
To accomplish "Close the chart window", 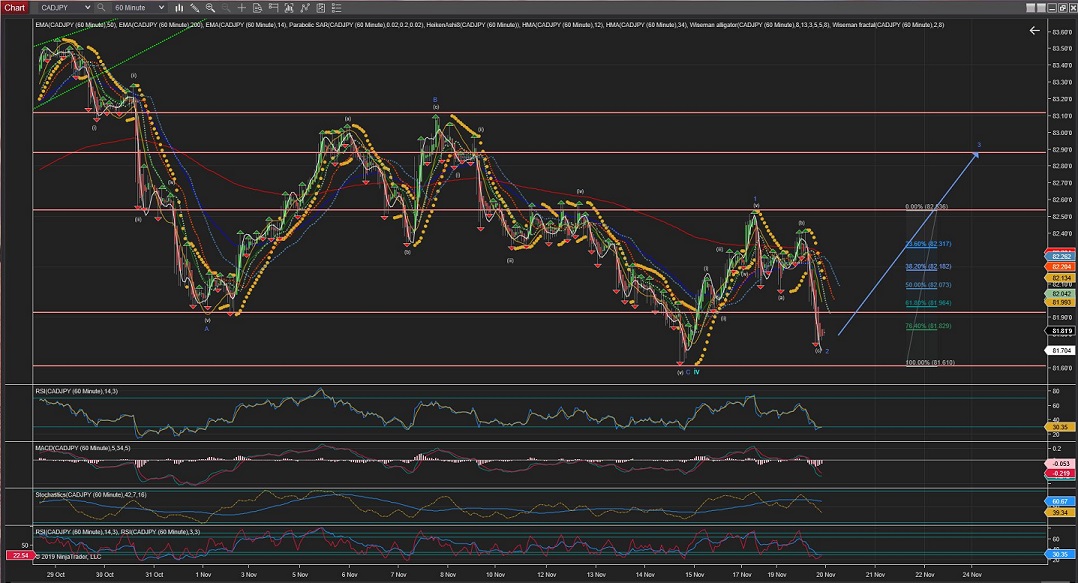I will pos(1072,8).
